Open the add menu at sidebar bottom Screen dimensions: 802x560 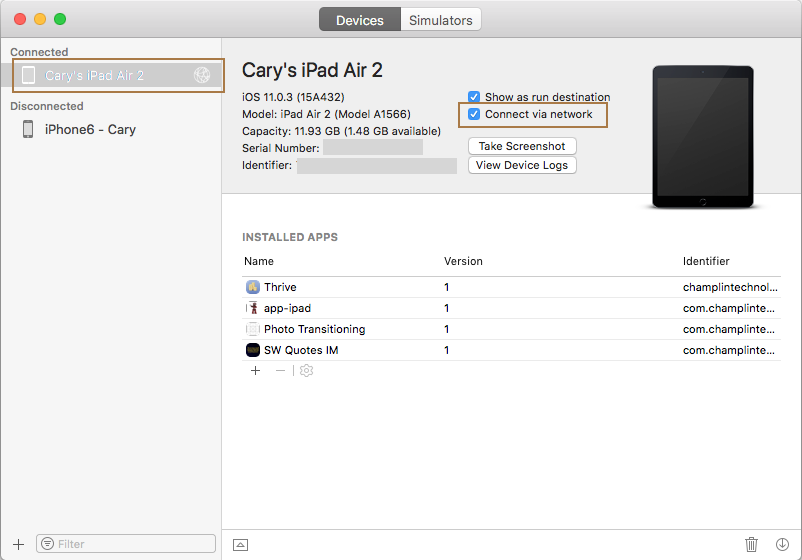point(18,544)
